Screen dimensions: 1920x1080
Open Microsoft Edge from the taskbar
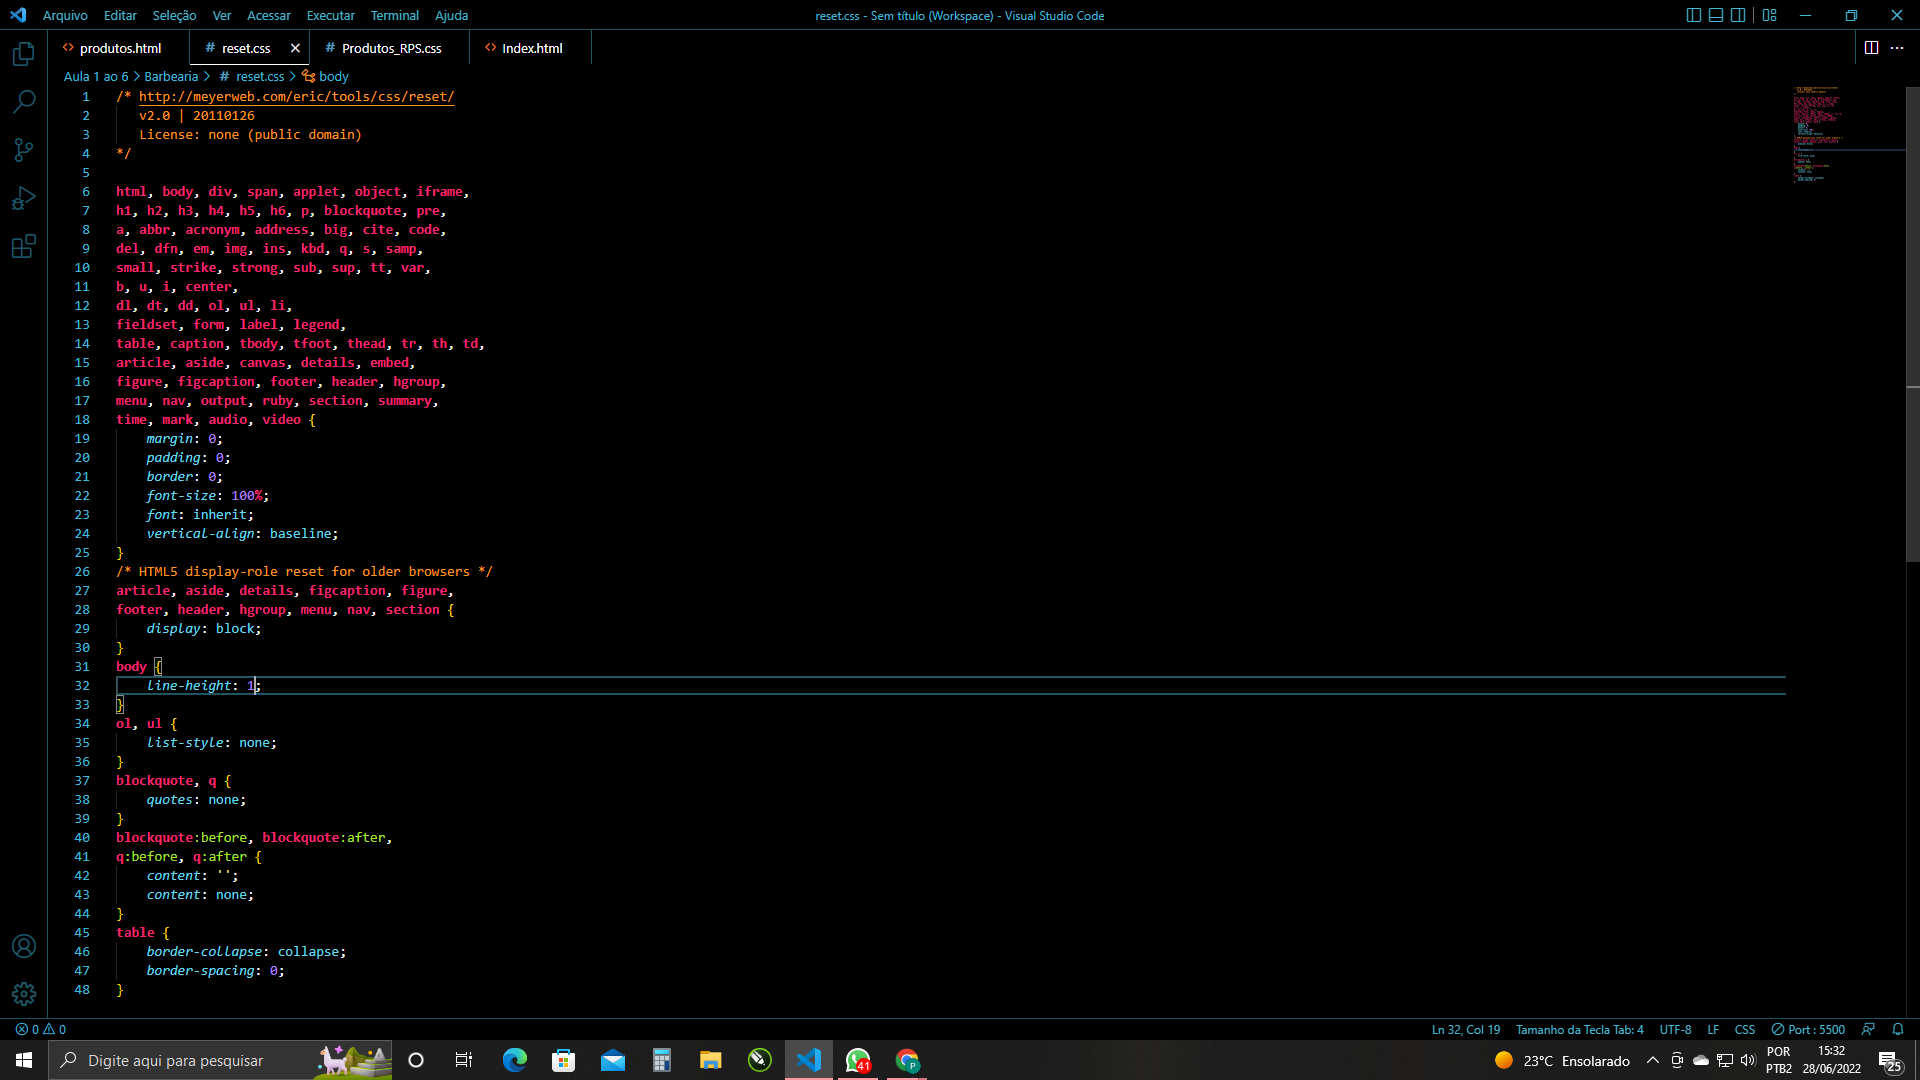click(x=514, y=1060)
